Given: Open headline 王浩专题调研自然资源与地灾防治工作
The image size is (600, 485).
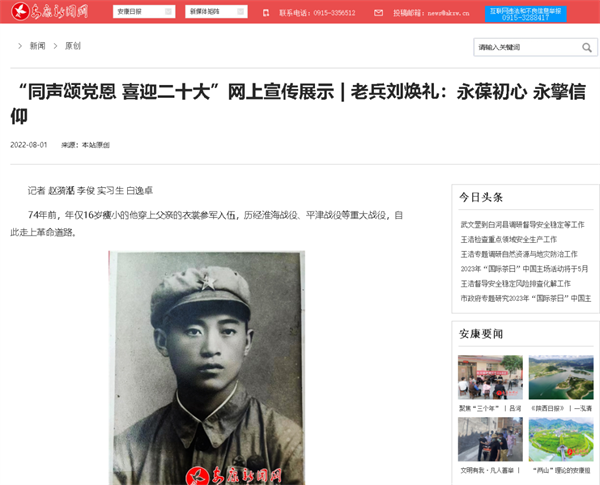Looking at the screenshot, I should 519,254.
